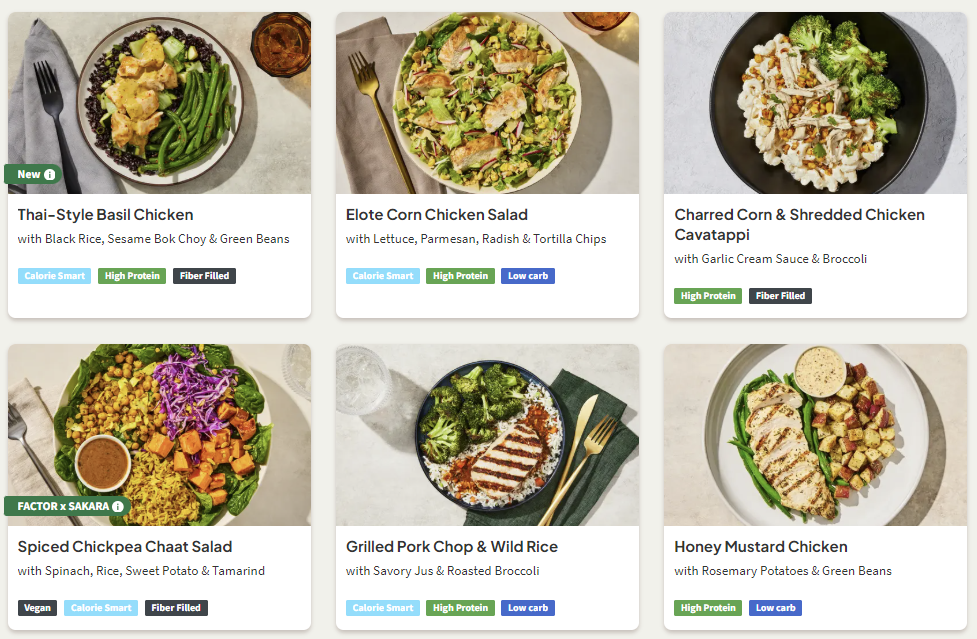
Task: Select the Charred Corn Cavatappi meal photo
Action: (x=815, y=102)
